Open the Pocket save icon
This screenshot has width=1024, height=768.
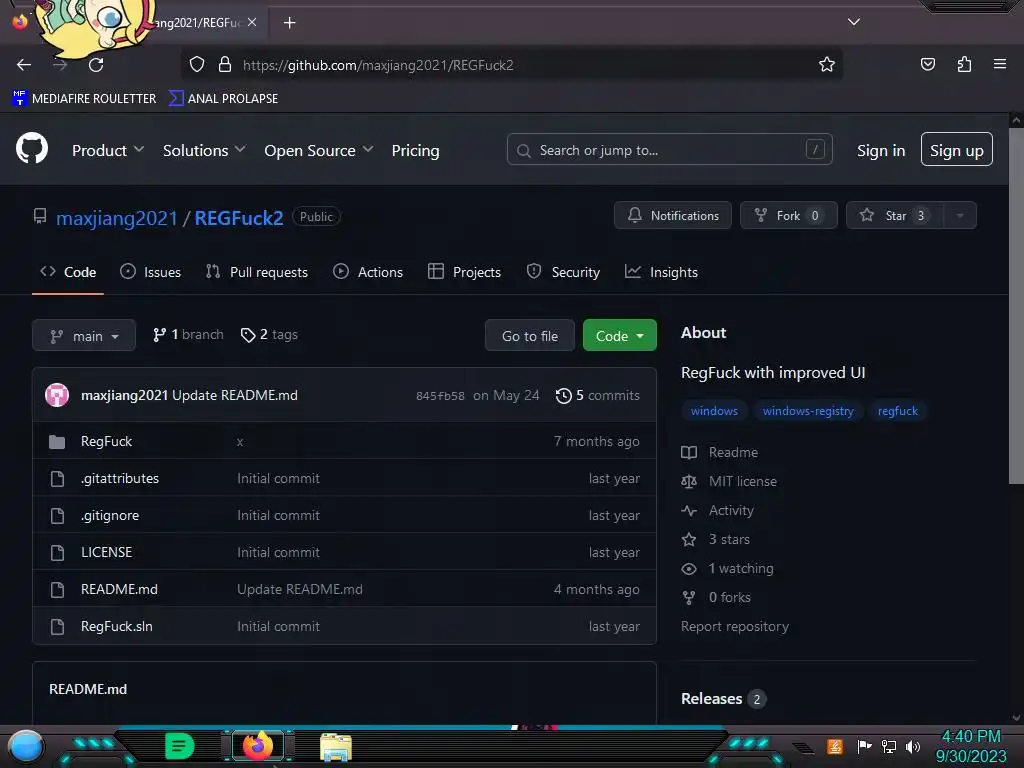[x=927, y=65]
